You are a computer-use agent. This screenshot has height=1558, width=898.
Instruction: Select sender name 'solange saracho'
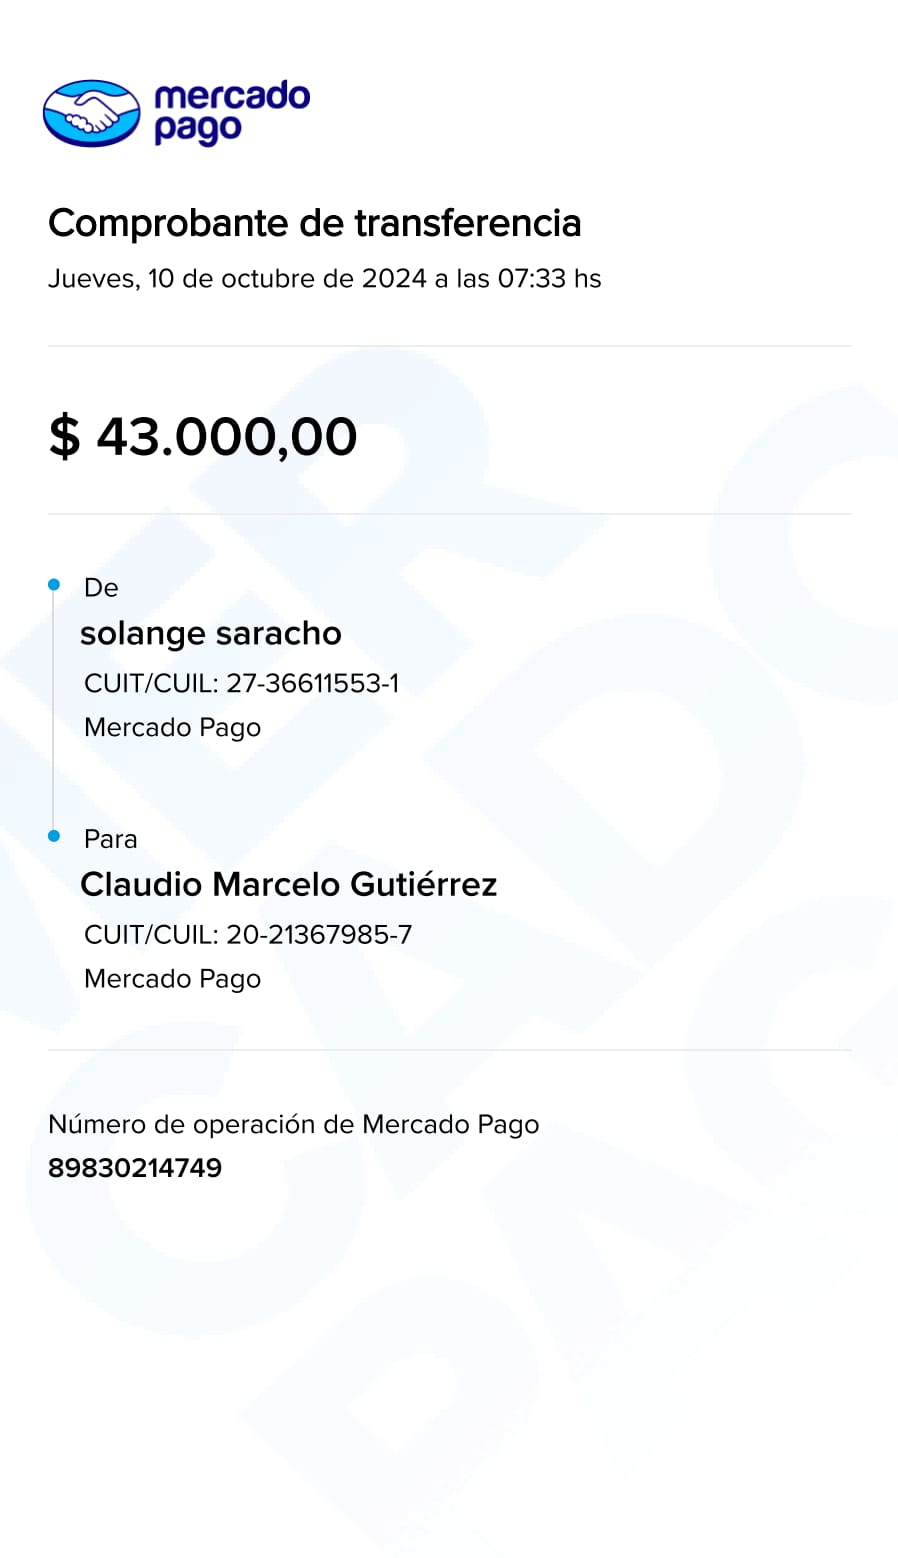pyautogui.click(x=211, y=633)
